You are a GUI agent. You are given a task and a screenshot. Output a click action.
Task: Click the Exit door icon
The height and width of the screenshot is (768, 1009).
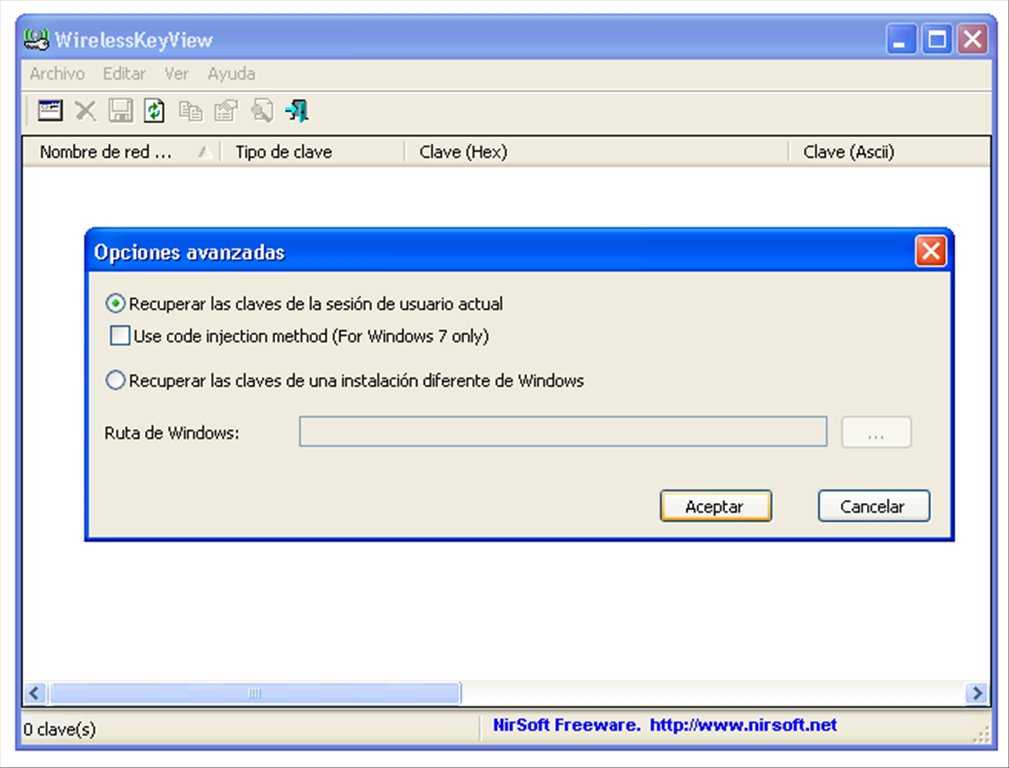(x=297, y=111)
